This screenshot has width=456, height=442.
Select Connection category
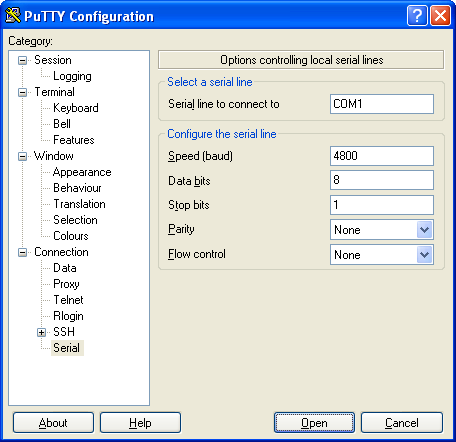61,252
